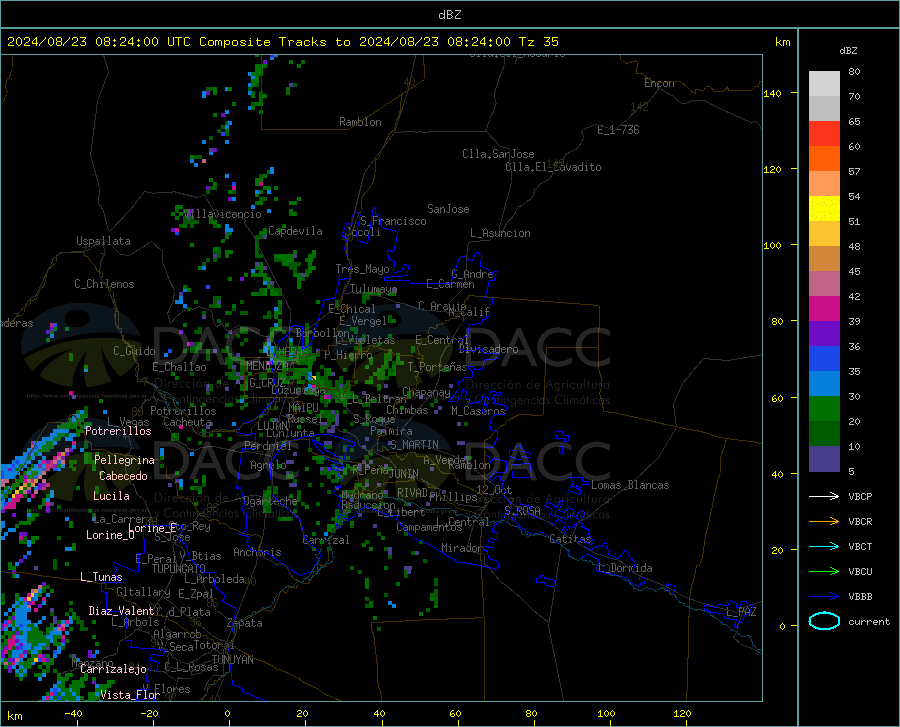Click the Lomas_Blancas label
The image size is (900, 727).
click(x=630, y=485)
